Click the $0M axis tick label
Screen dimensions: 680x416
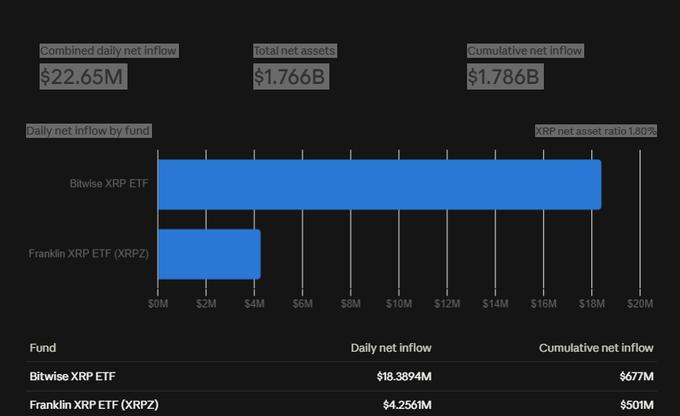click(x=158, y=304)
